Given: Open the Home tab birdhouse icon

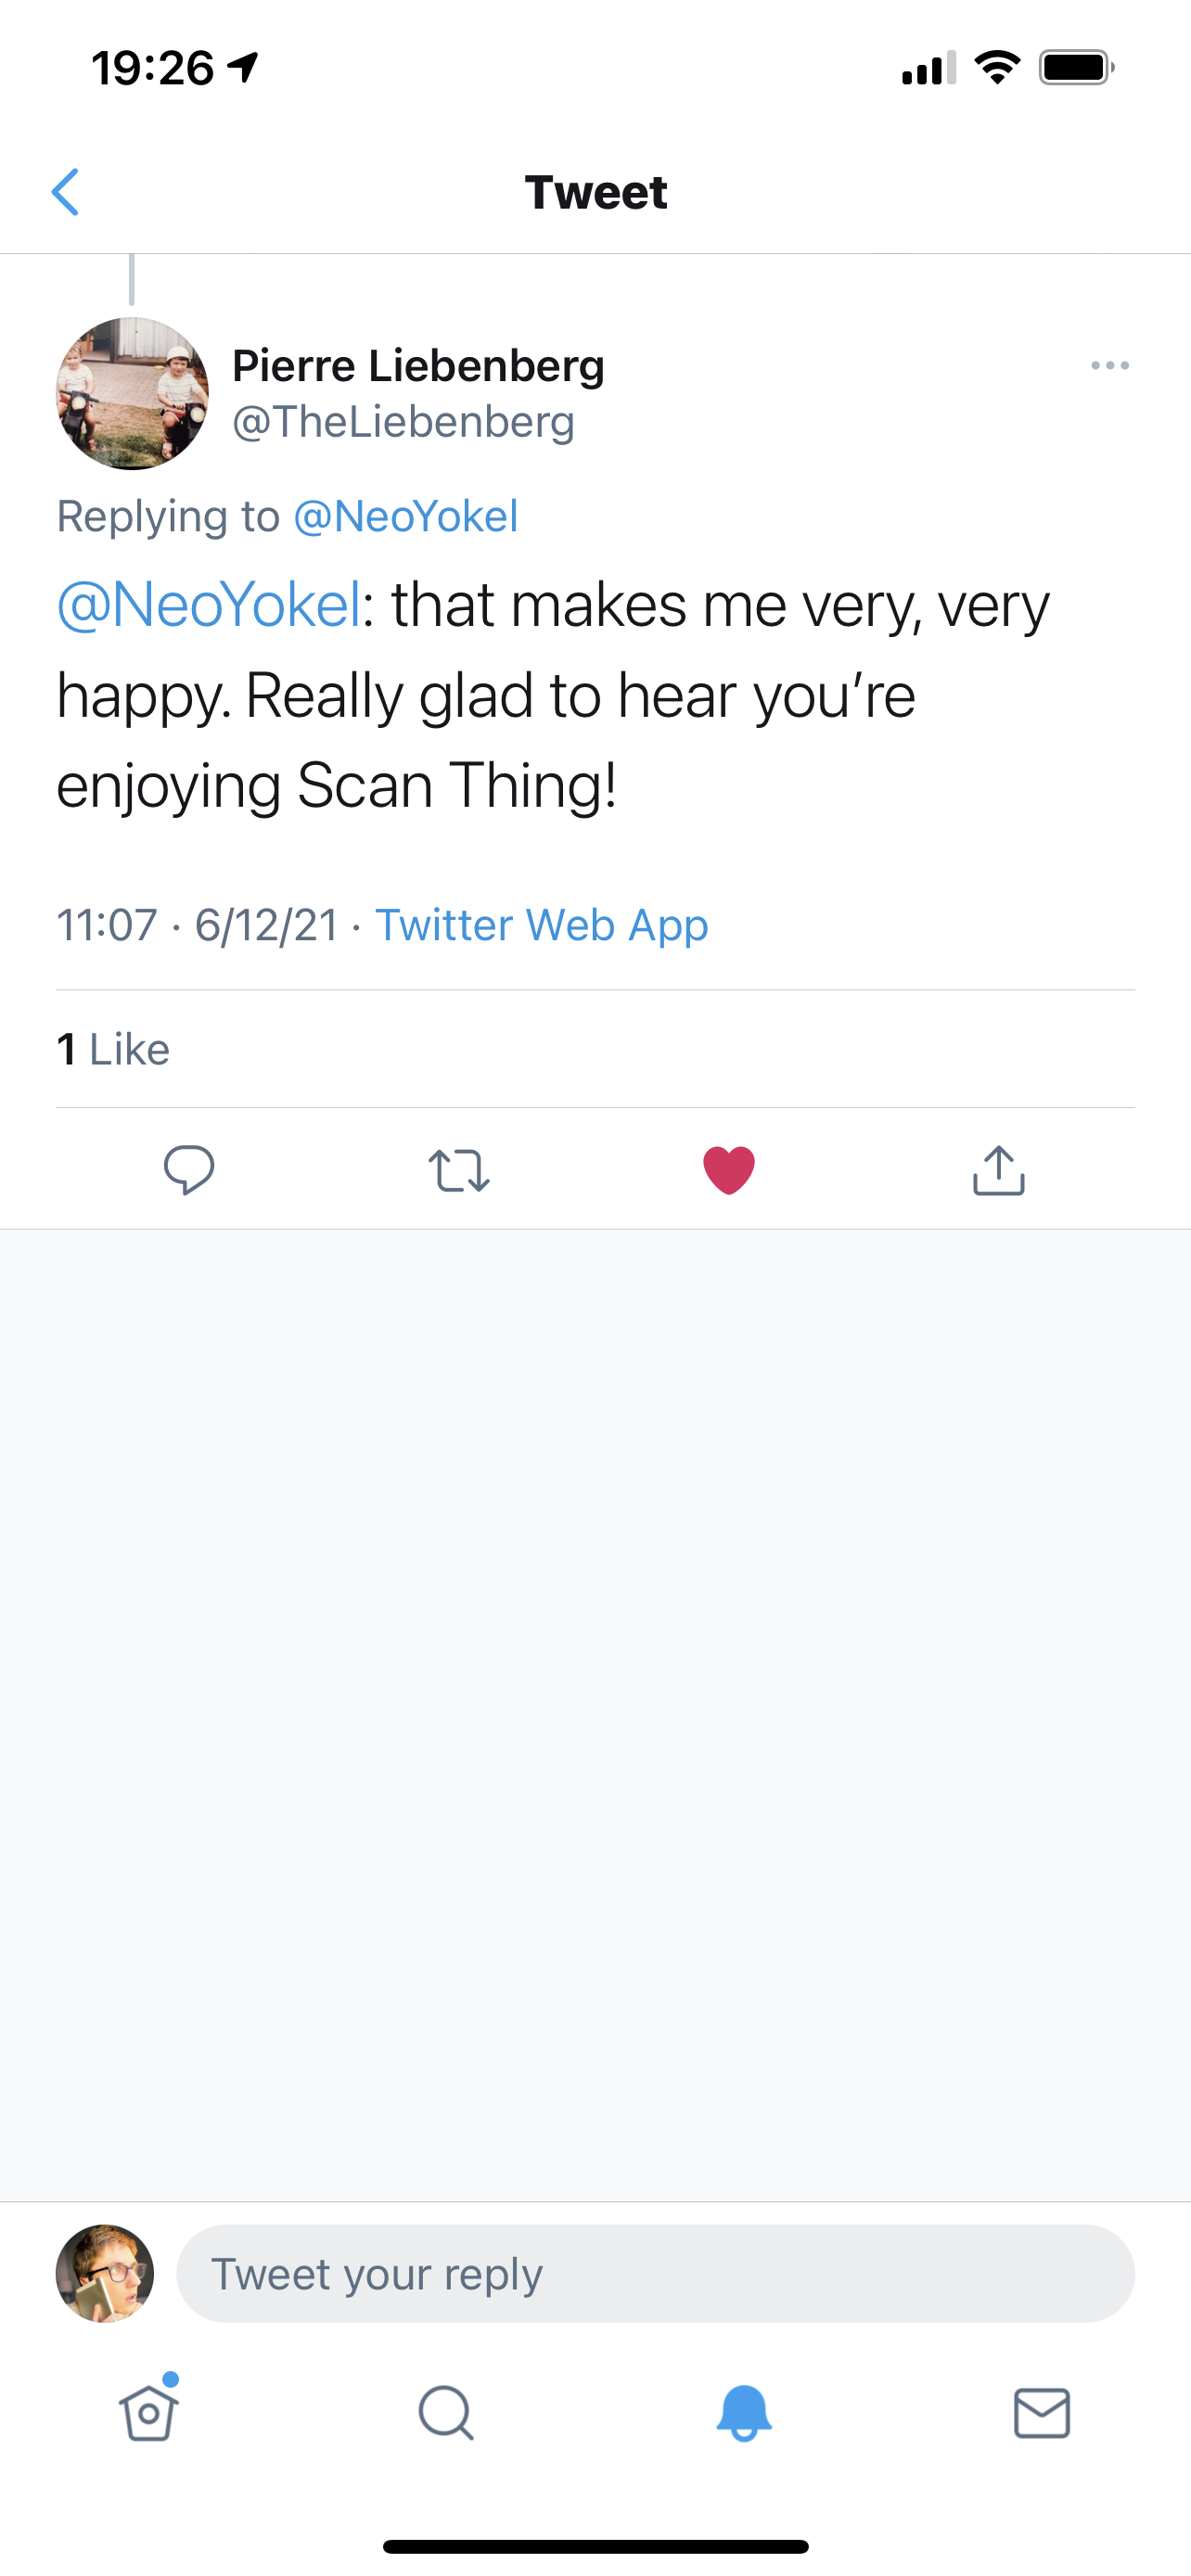Looking at the screenshot, I should [x=149, y=2412].
